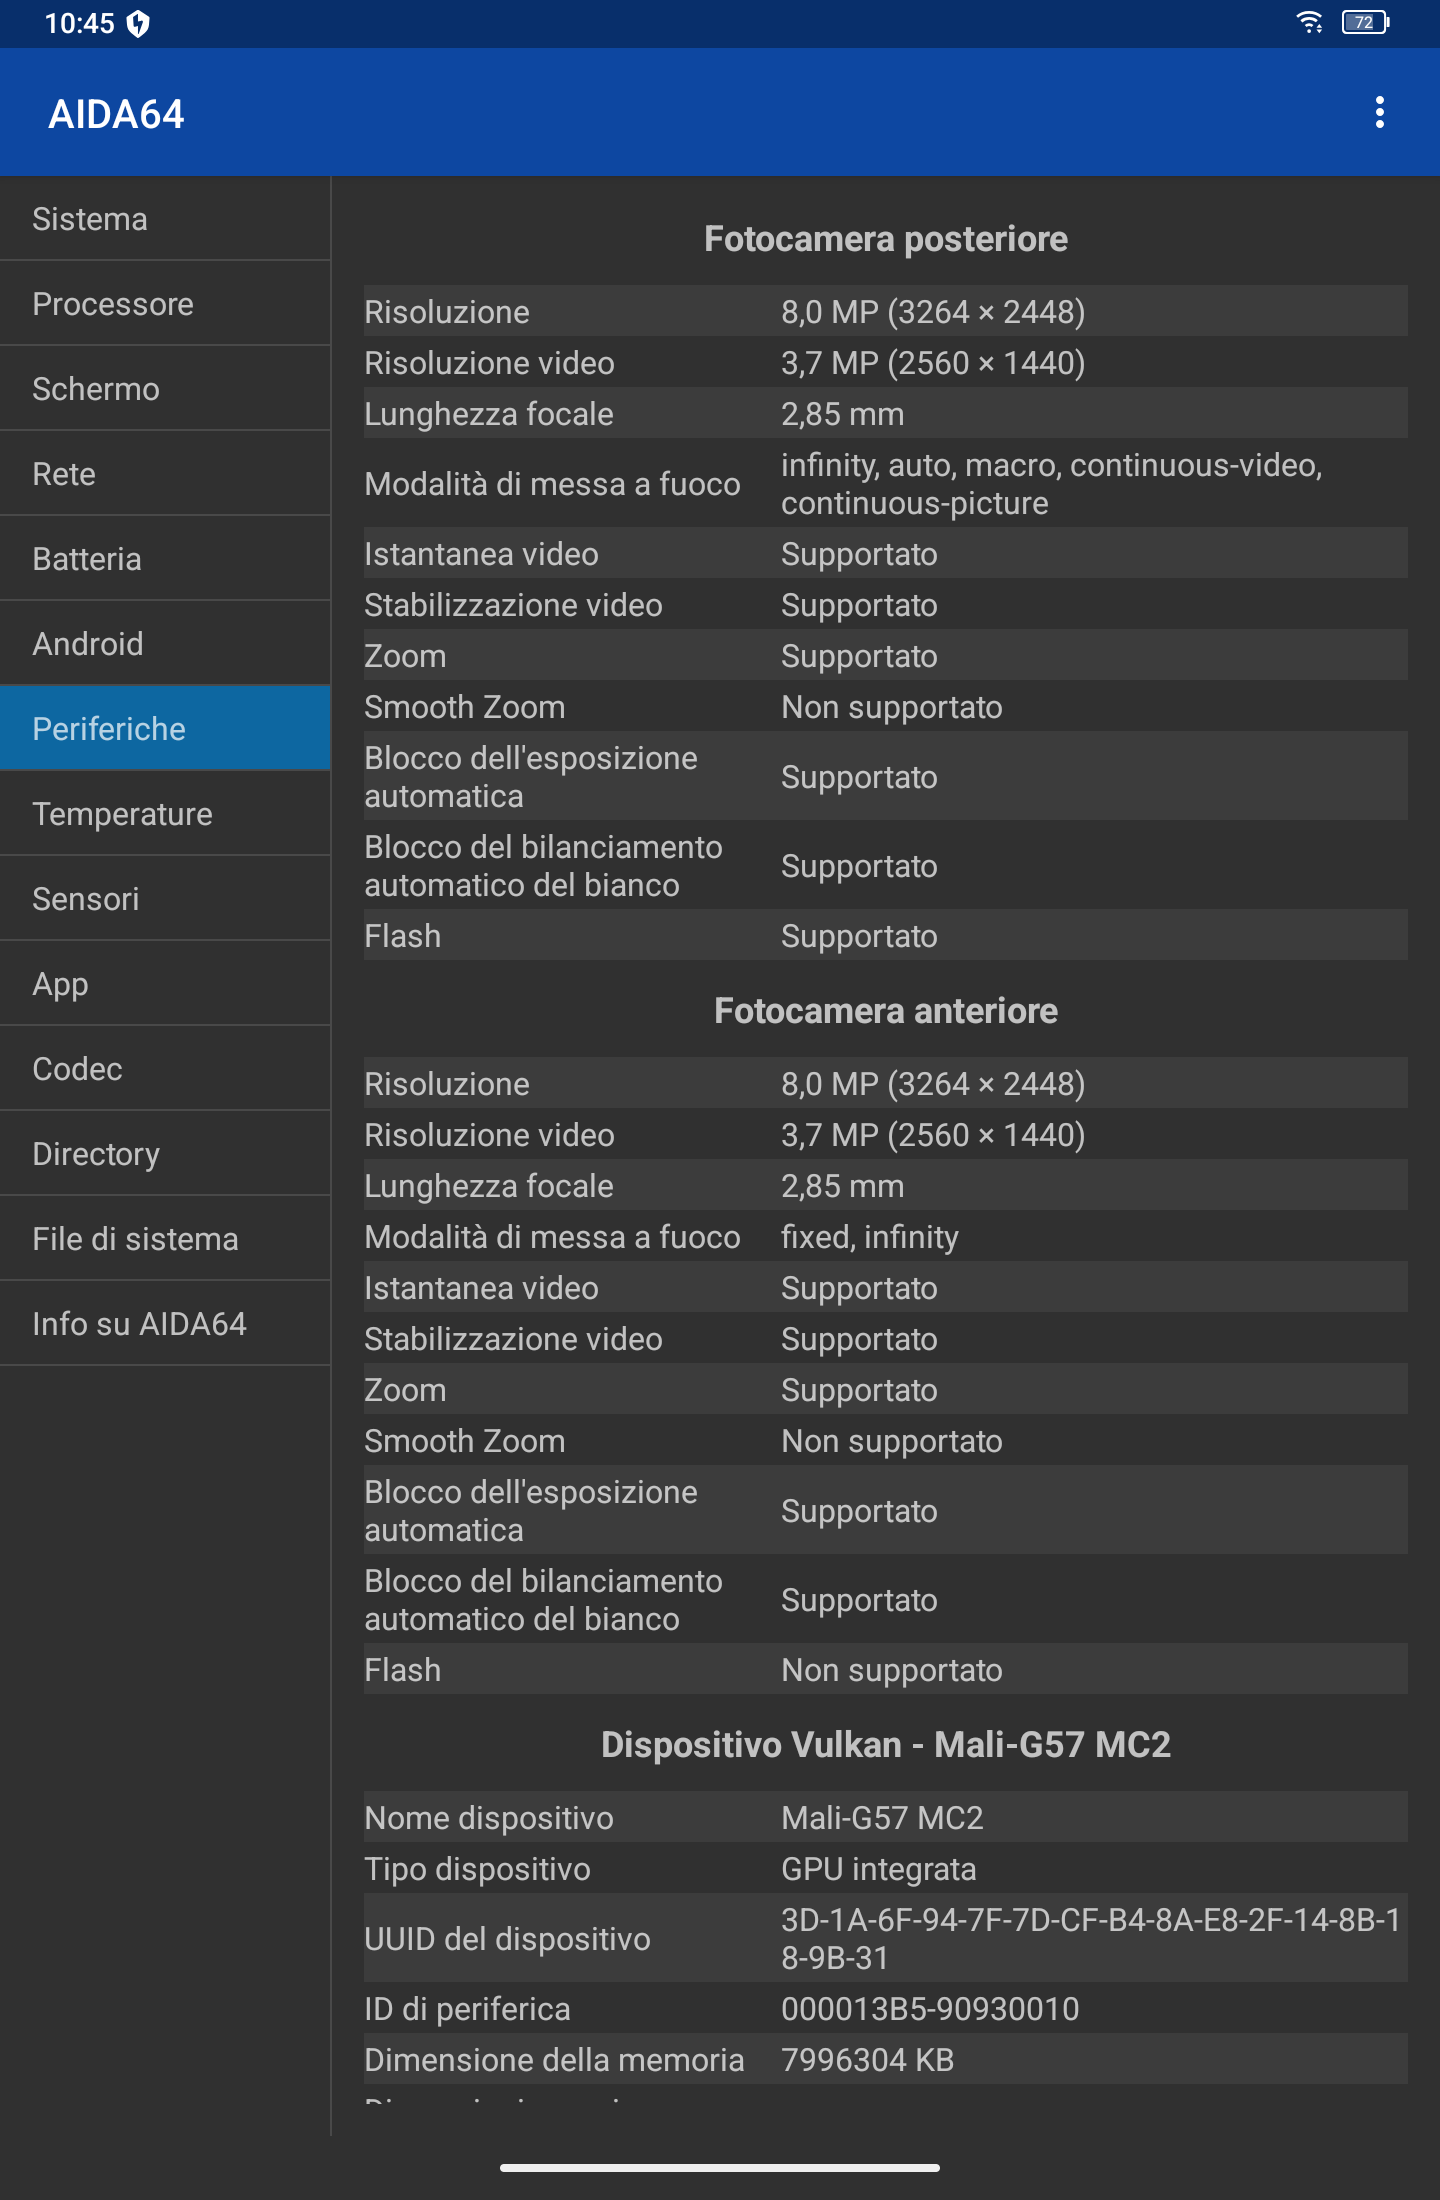The image size is (1440, 2200).
Task: Select front camera Blocco del bilanciamento bianco row
Action: click(x=886, y=1599)
